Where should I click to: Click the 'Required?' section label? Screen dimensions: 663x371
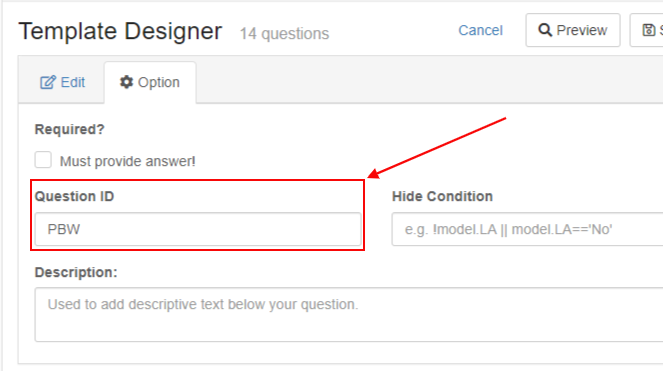[69, 129]
